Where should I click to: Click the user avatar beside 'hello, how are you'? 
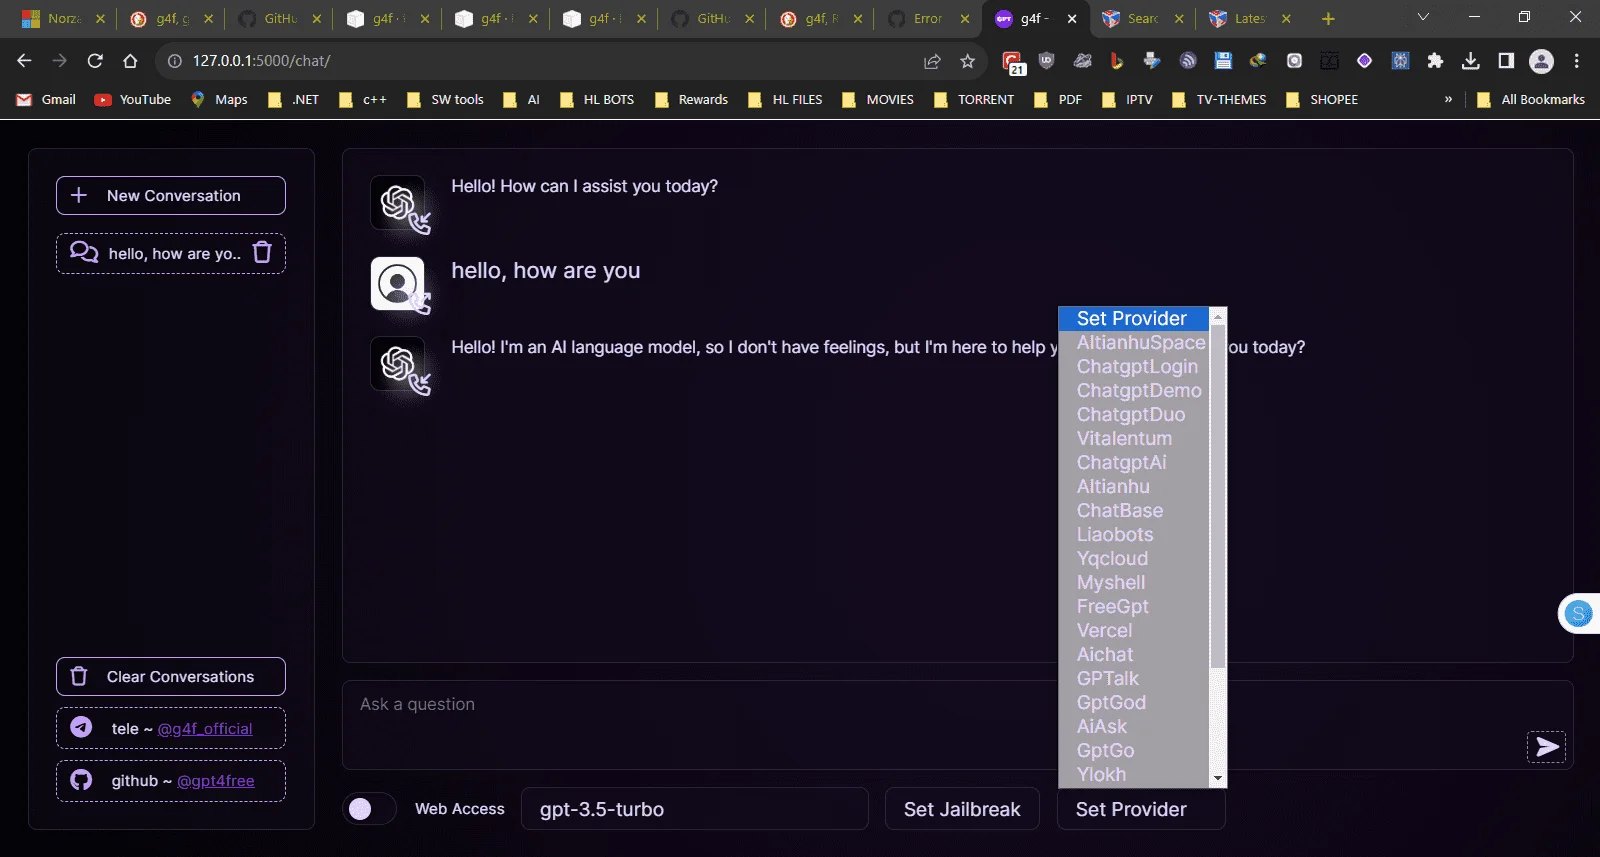[399, 284]
